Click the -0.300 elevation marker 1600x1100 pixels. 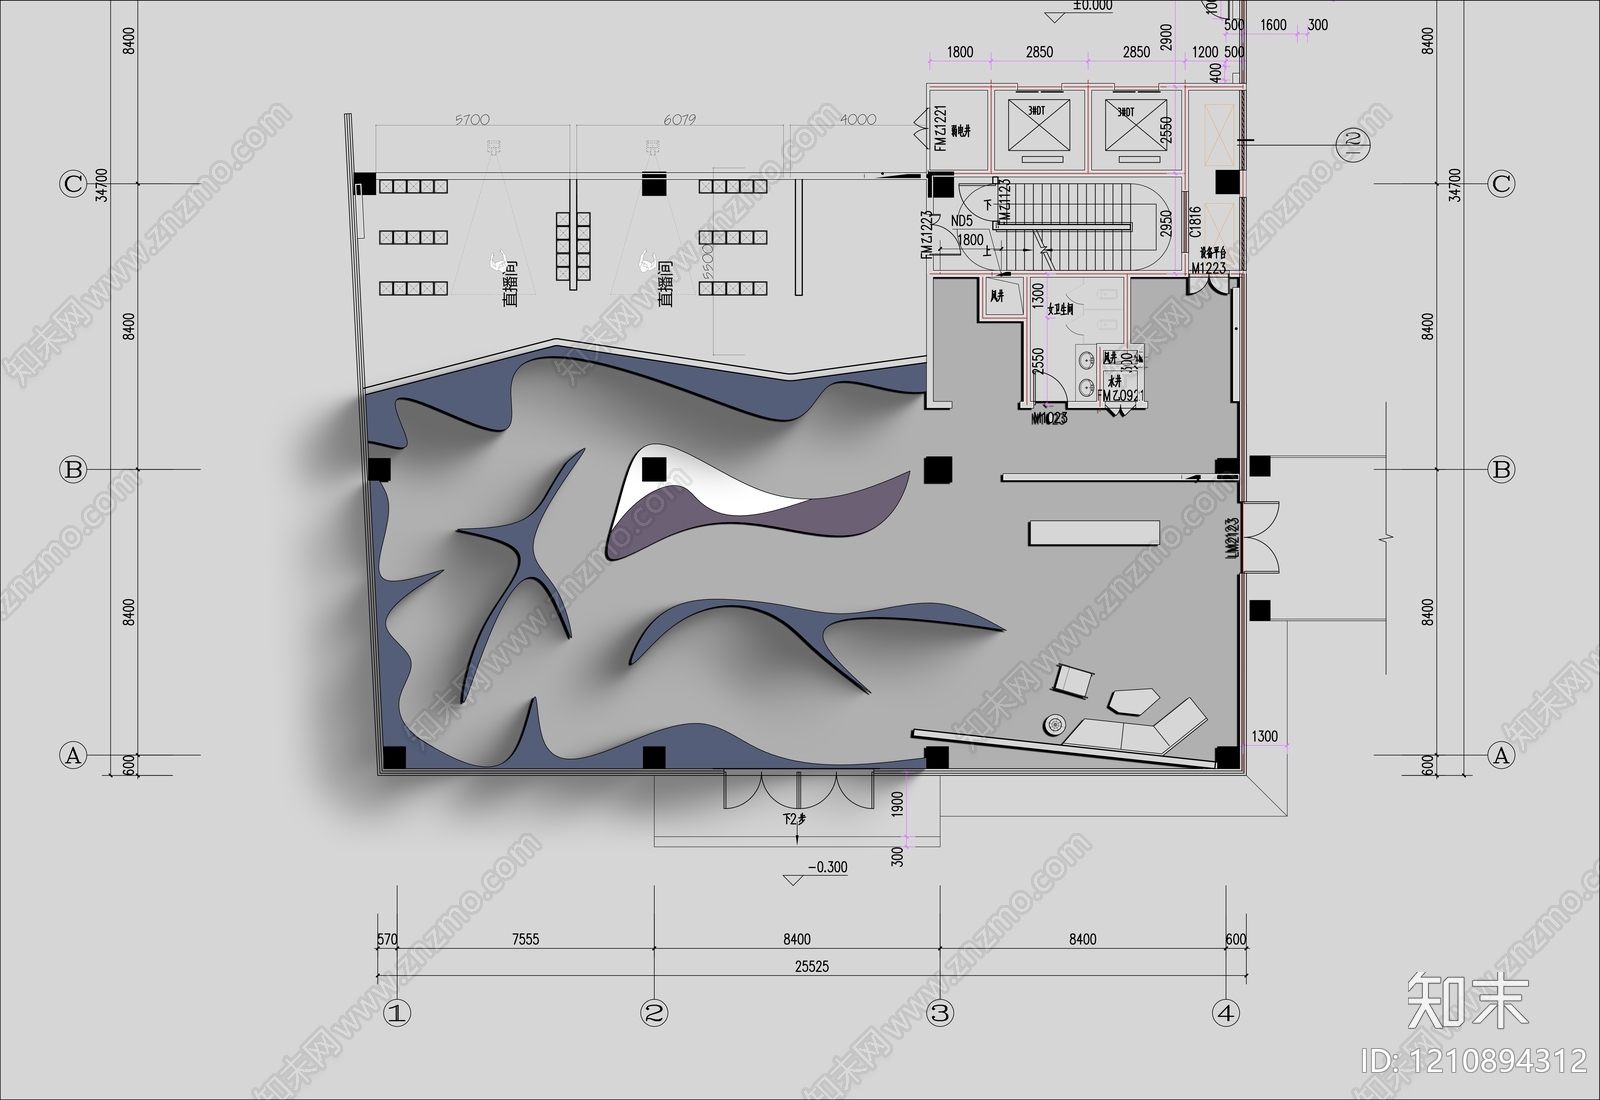(827, 867)
